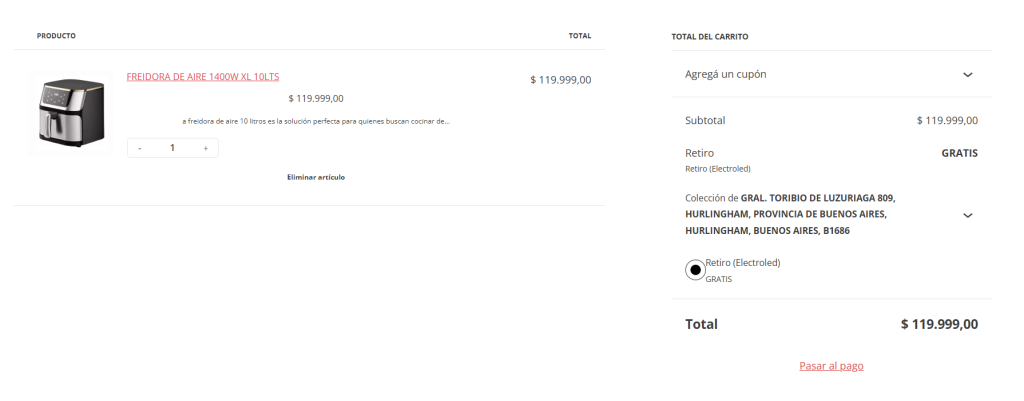Decrease quantity with the minus button

(x=140, y=148)
